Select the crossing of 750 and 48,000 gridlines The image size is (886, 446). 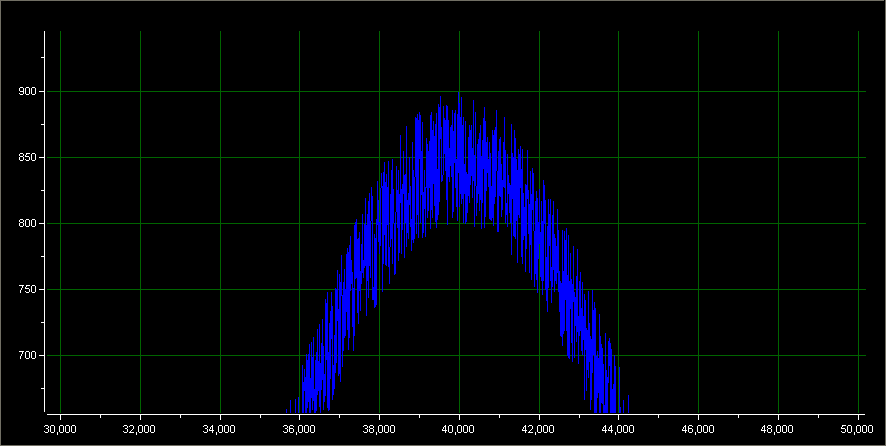point(778,289)
